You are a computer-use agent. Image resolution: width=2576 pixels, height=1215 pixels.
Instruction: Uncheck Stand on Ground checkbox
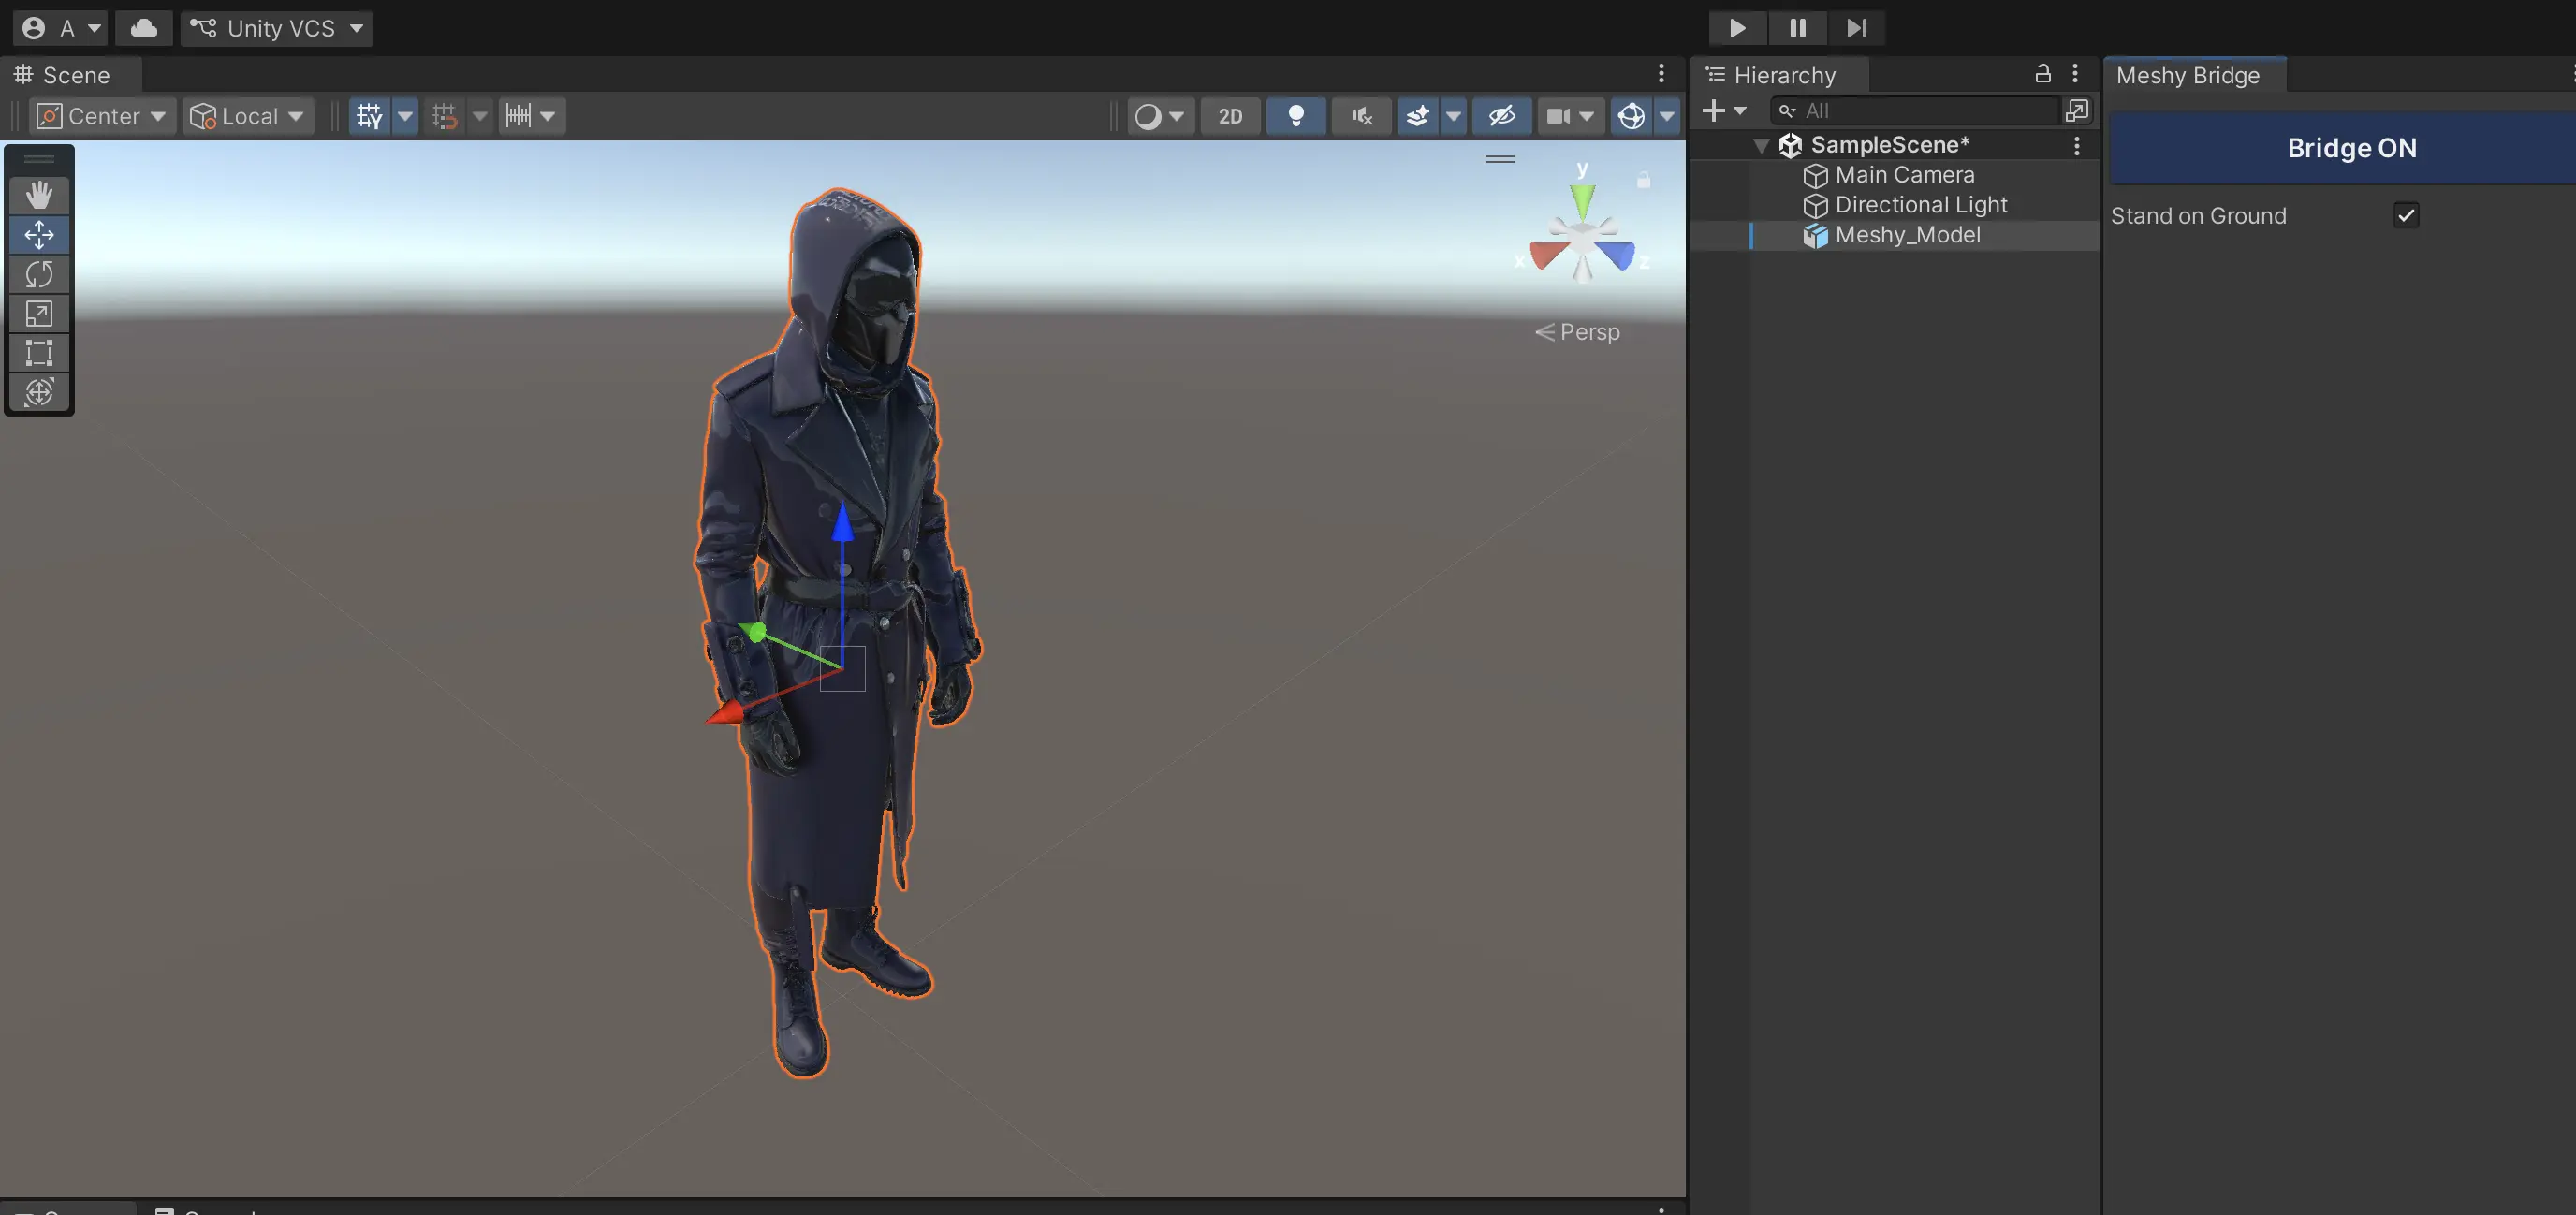(2406, 215)
